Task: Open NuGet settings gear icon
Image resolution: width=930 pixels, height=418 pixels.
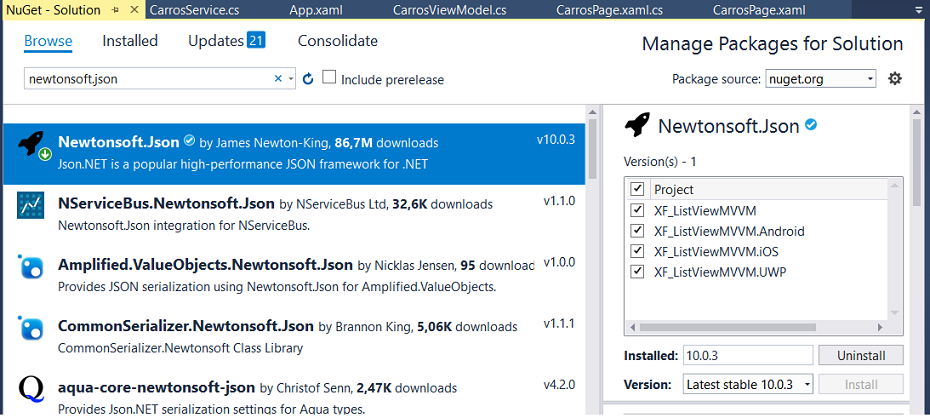Action: [x=894, y=78]
